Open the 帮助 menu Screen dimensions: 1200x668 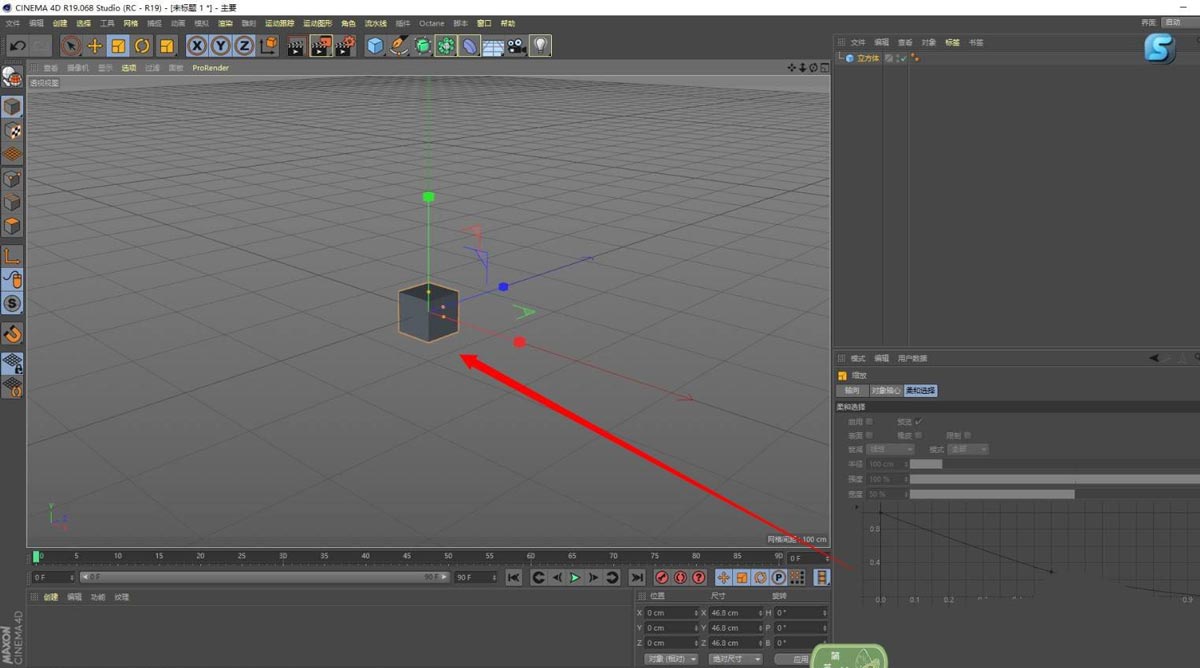tap(508, 23)
